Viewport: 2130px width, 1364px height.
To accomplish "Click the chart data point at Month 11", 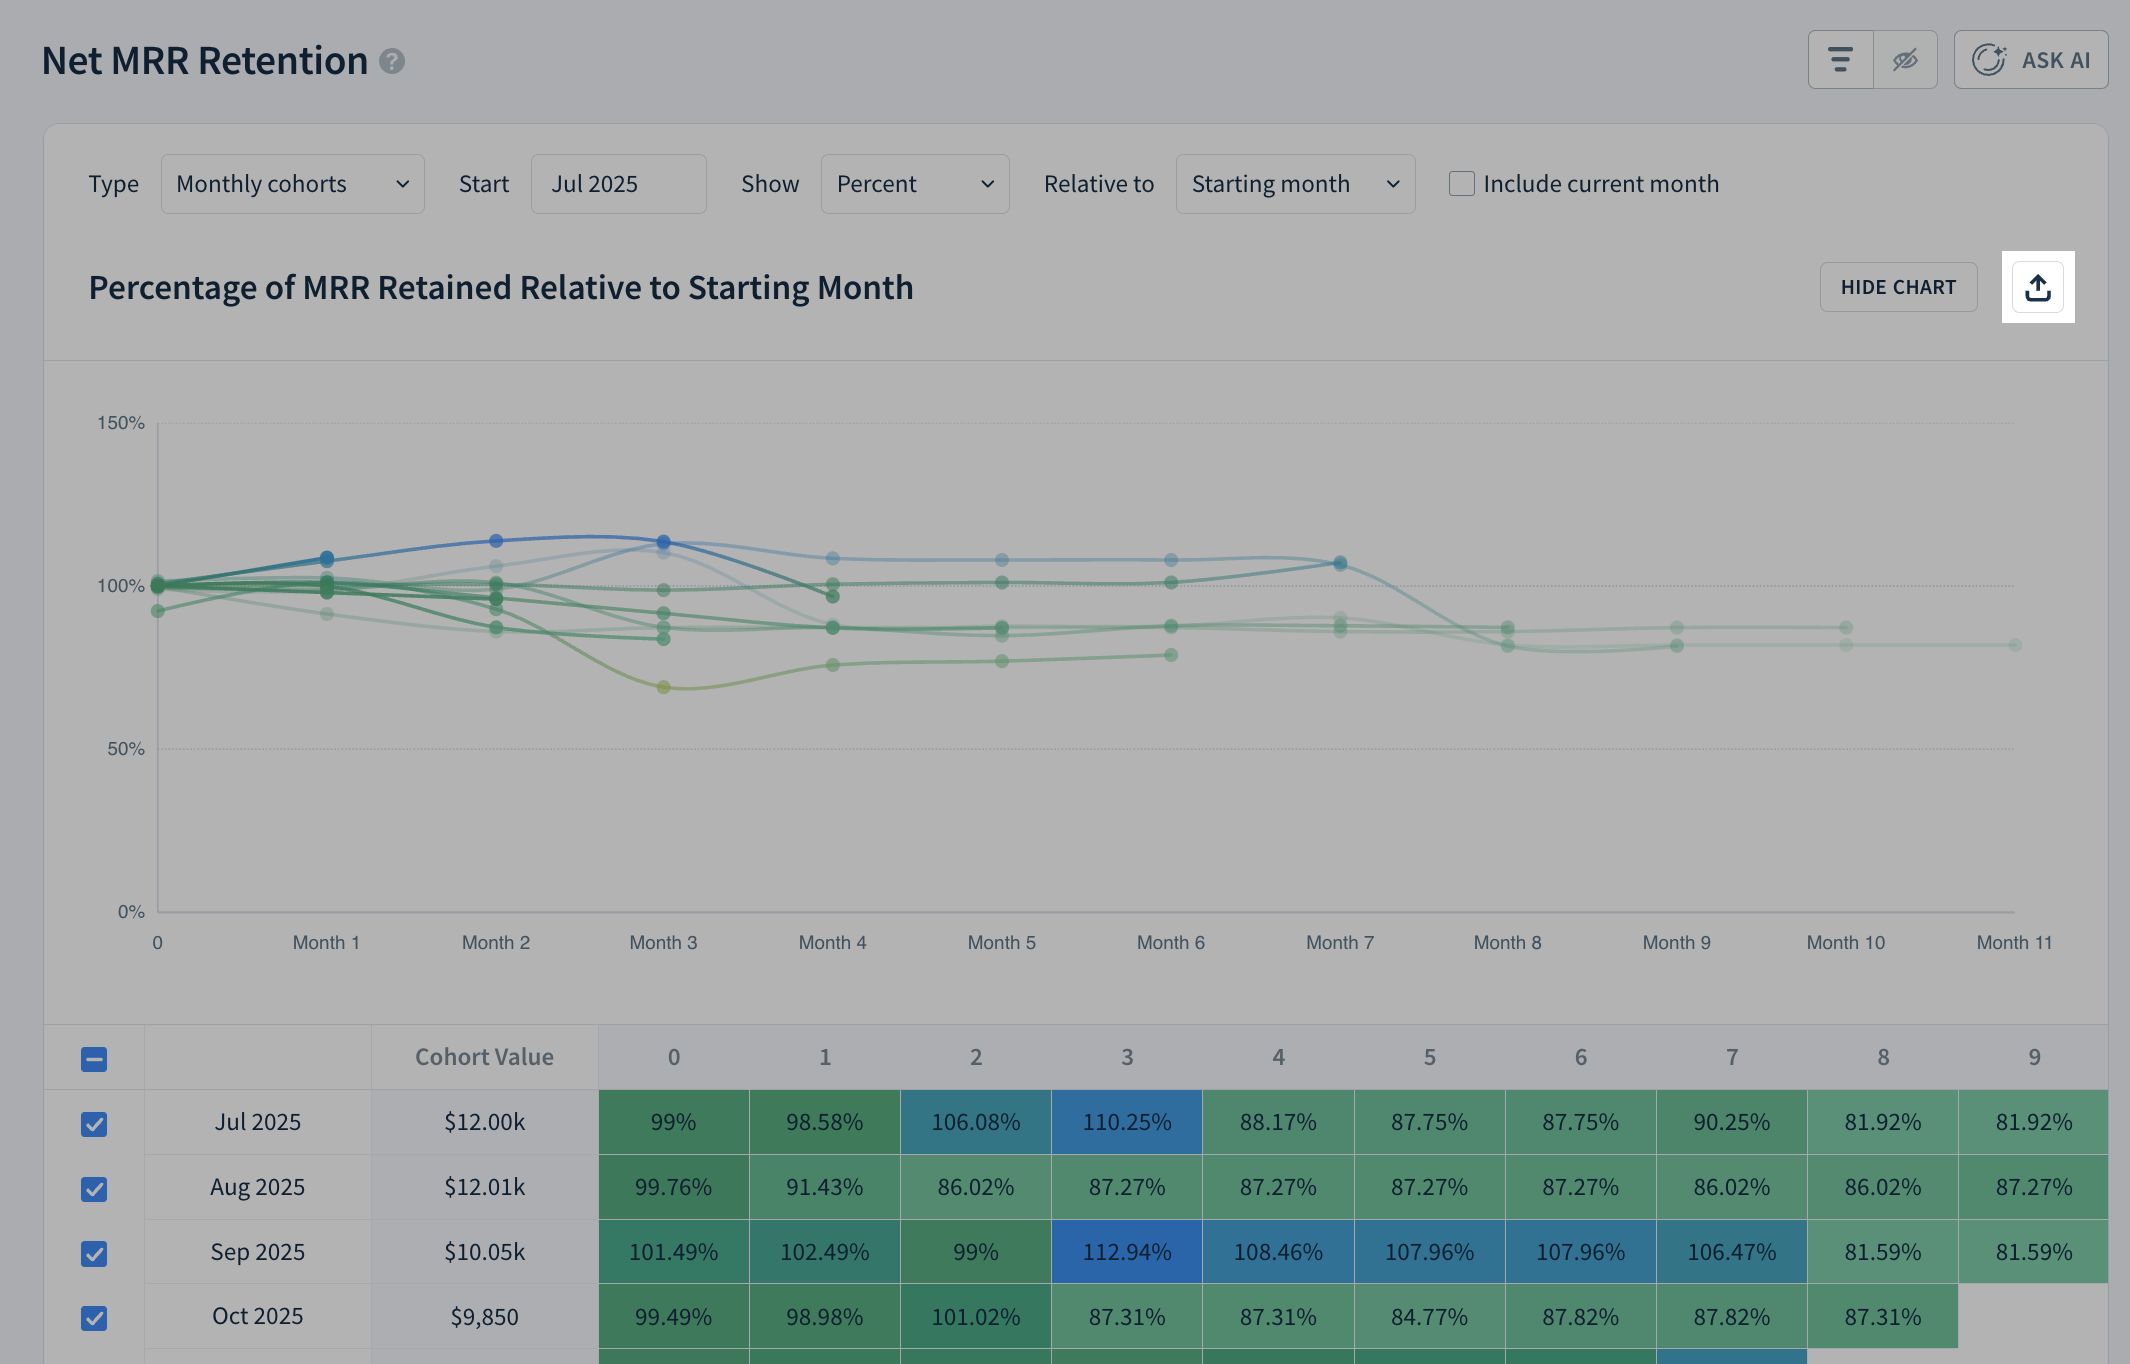I will [x=2015, y=645].
